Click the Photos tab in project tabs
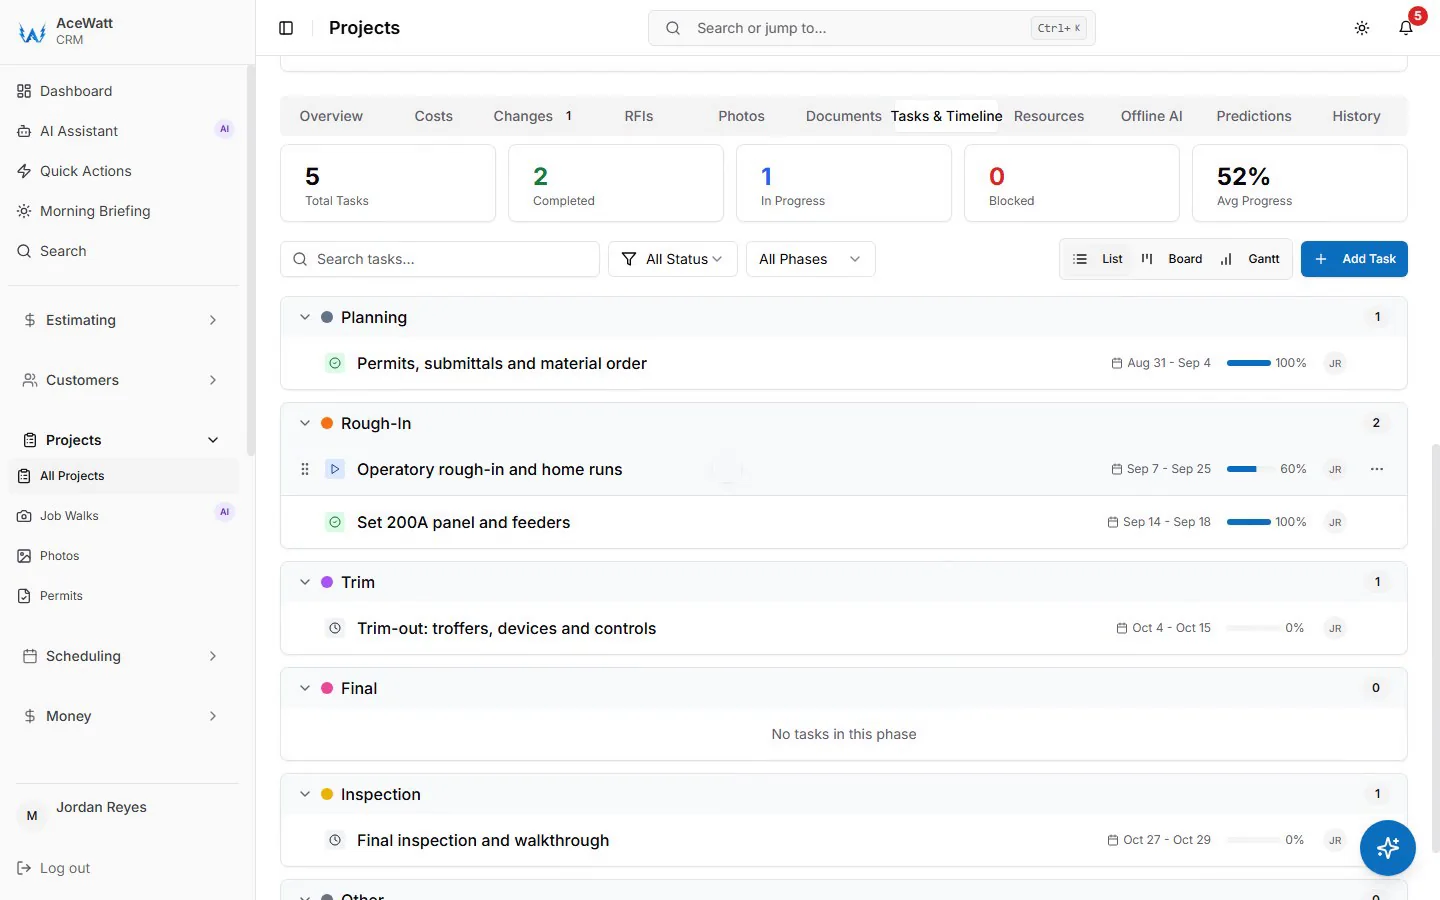The height and width of the screenshot is (900, 1440). 741,116
